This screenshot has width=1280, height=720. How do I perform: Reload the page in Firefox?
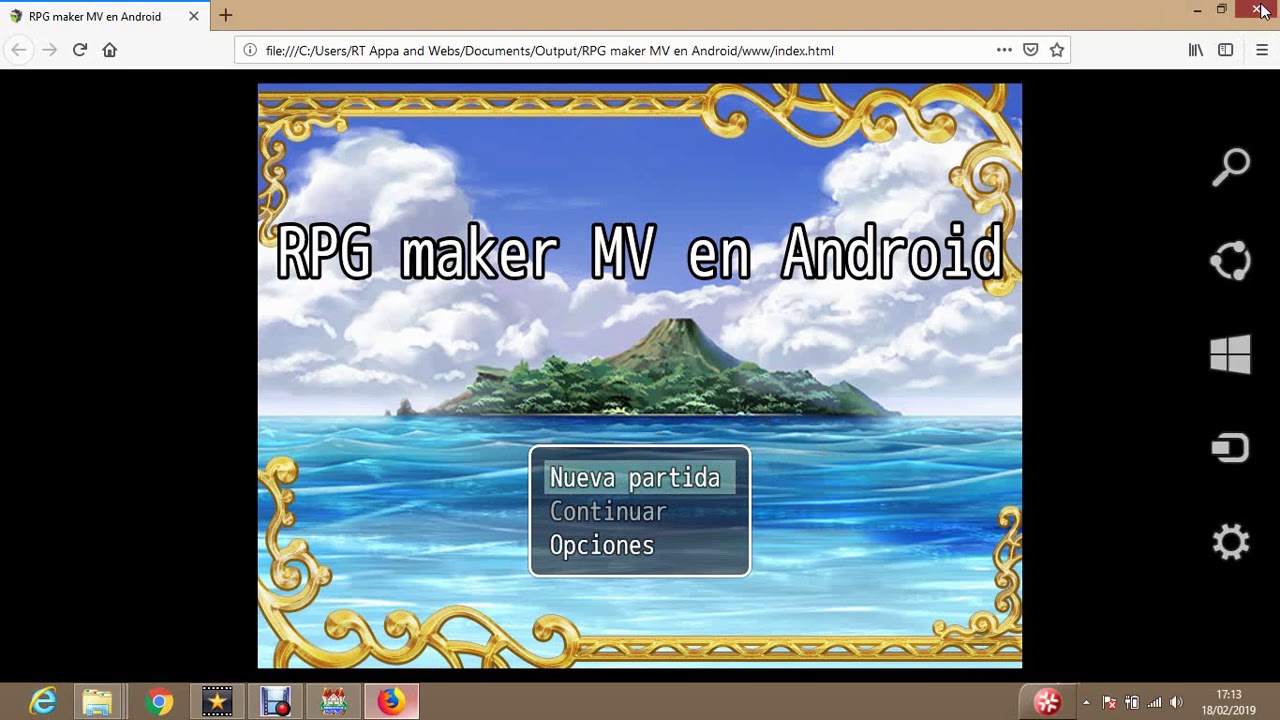(80, 50)
